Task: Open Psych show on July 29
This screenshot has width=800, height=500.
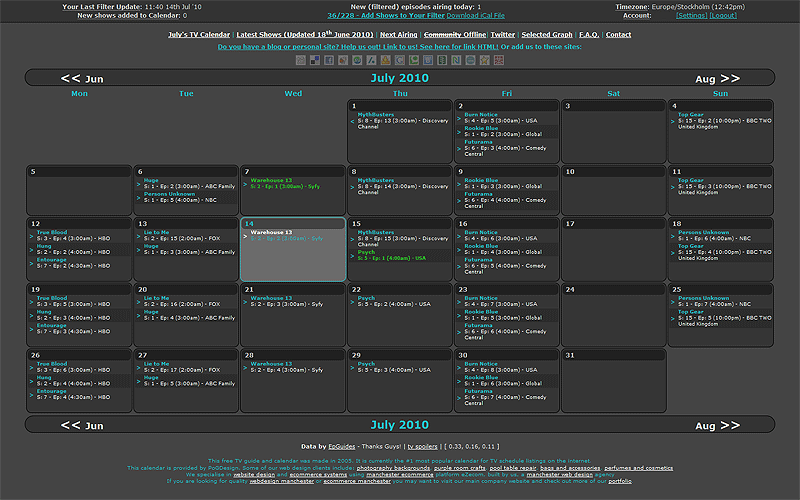Action: [366, 364]
